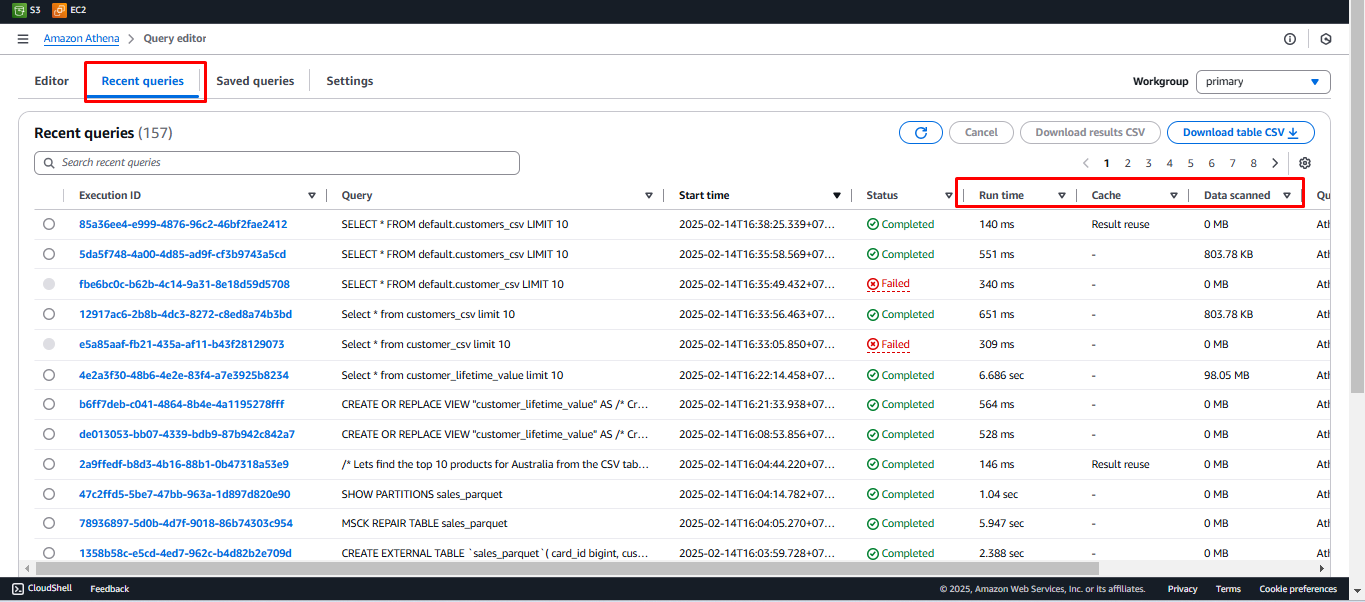Image resolution: width=1365 pixels, height=602 pixels.
Task: Click the Download table CSV button
Action: (1240, 132)
